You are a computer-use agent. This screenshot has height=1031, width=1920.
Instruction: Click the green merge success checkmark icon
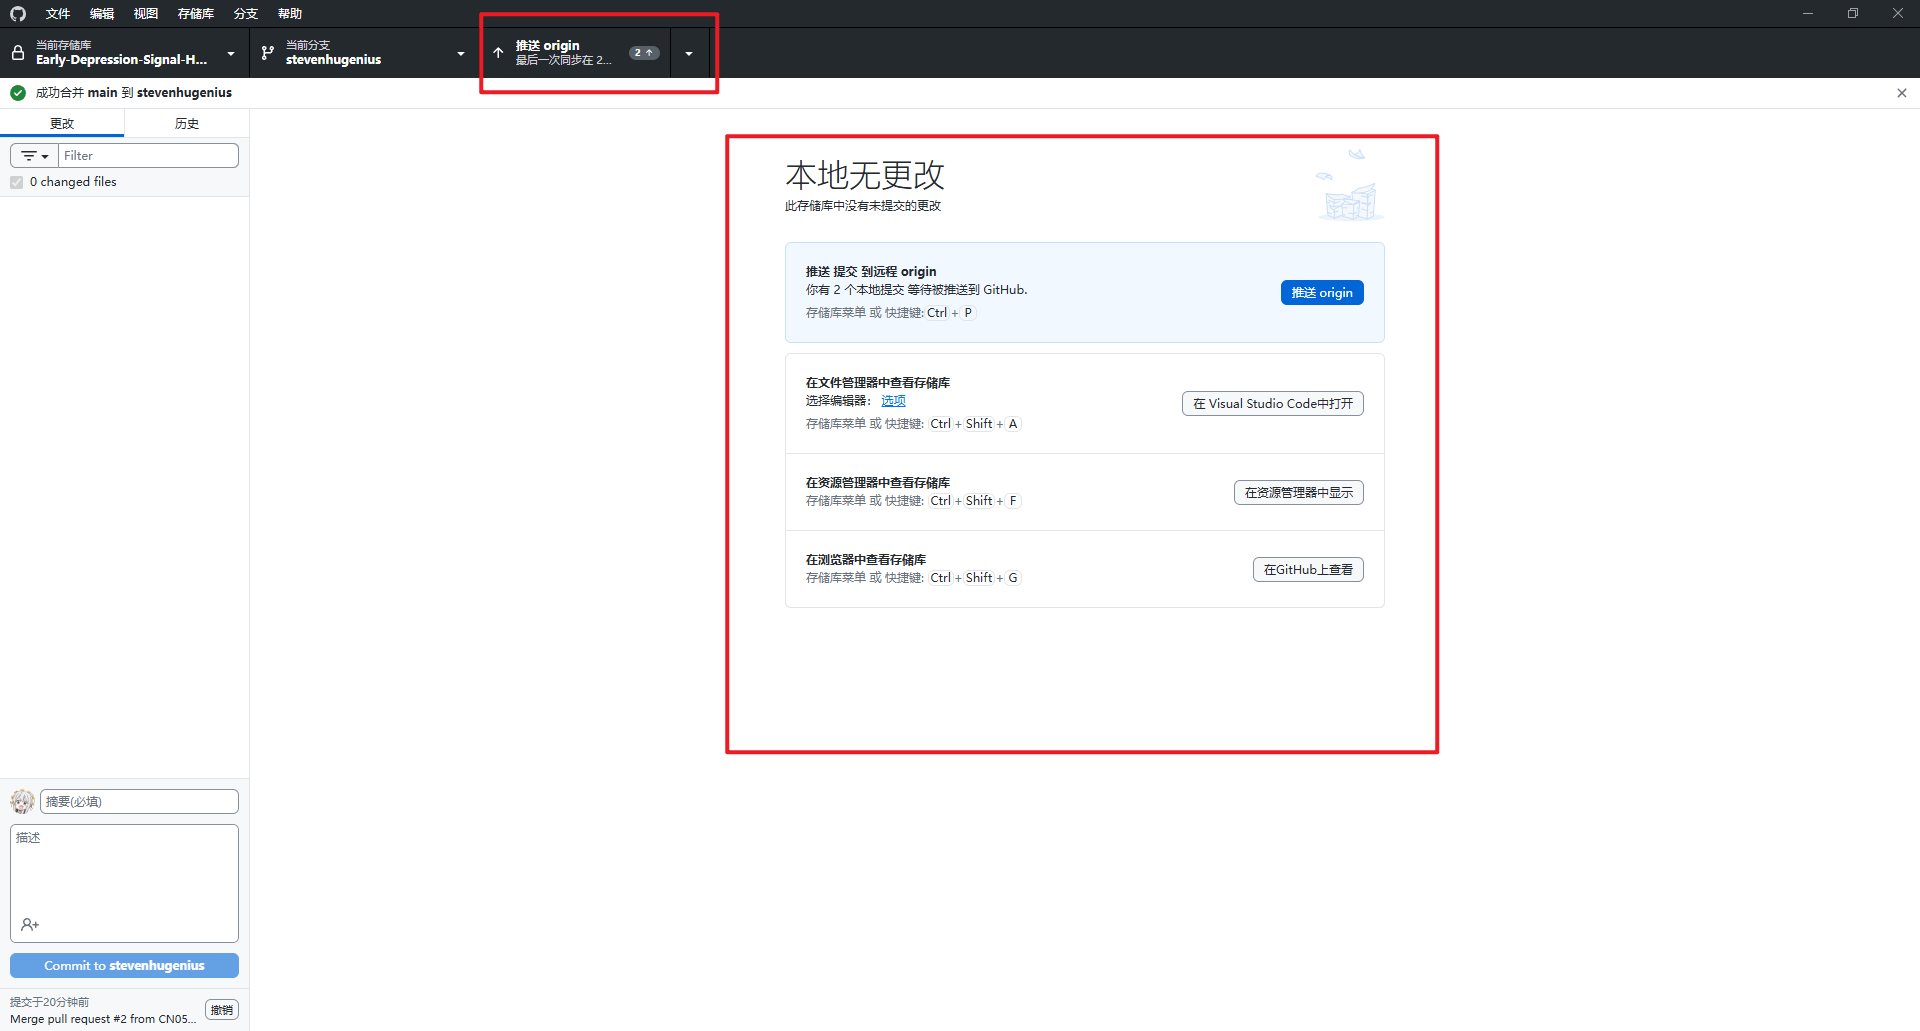(x=18, y=93)
